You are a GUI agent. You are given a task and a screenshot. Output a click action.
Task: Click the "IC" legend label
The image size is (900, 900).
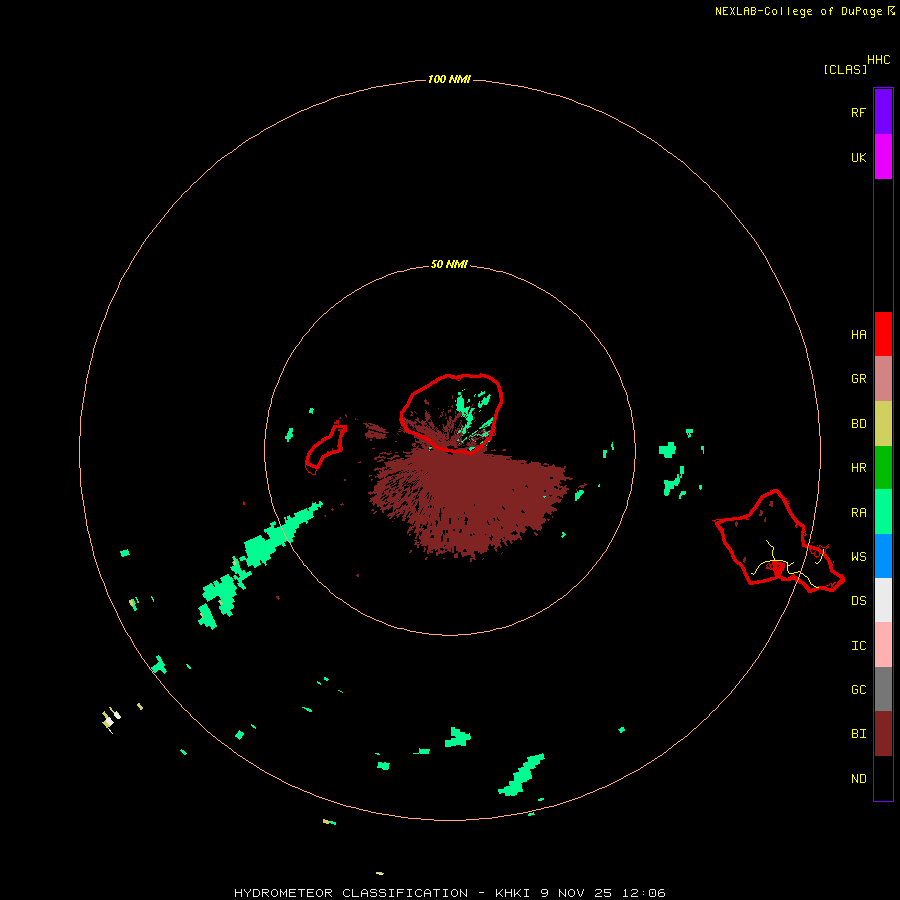point(858,646)
